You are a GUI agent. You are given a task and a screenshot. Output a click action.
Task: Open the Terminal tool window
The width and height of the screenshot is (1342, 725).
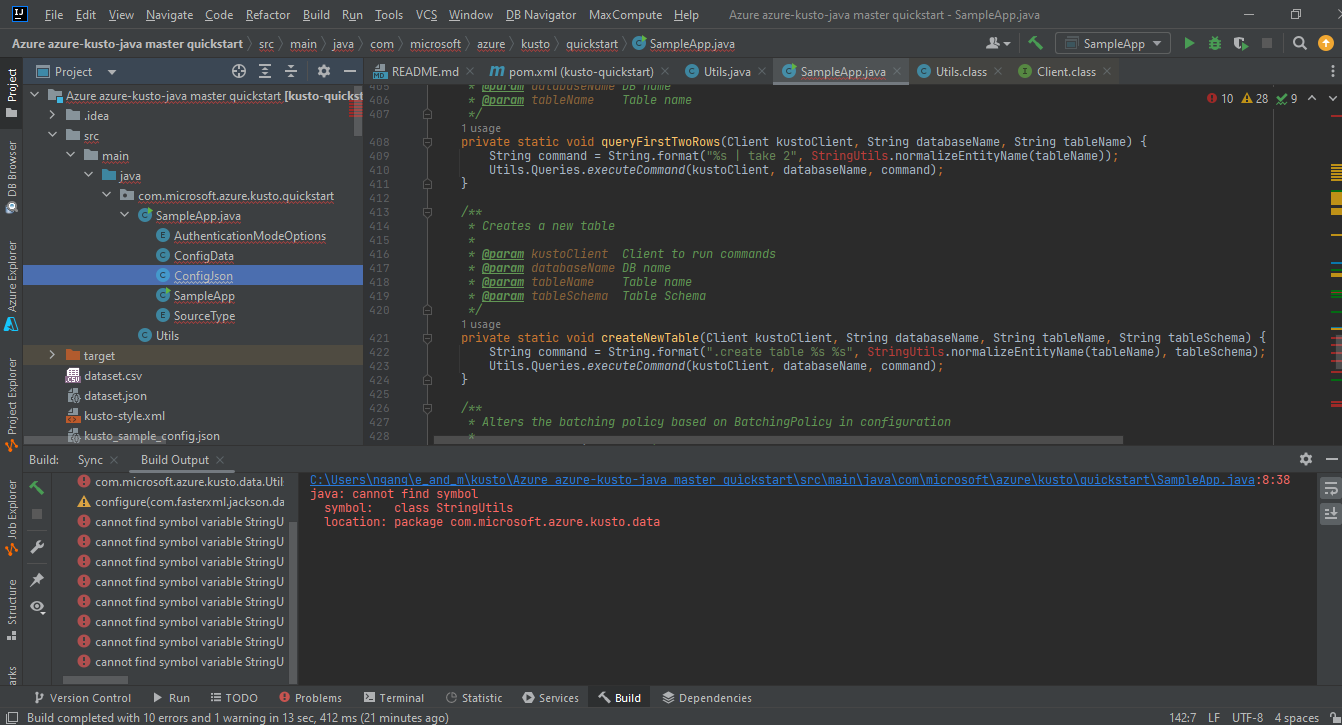(x=394, y=697)
